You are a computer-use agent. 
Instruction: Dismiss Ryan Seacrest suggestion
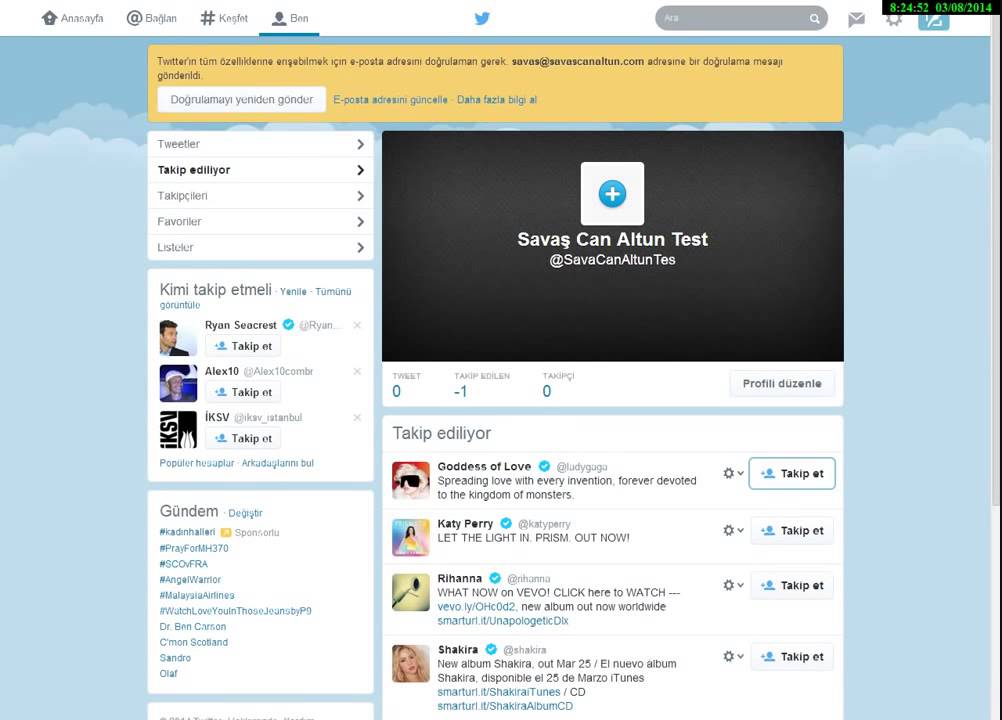[x=357, y=325]
